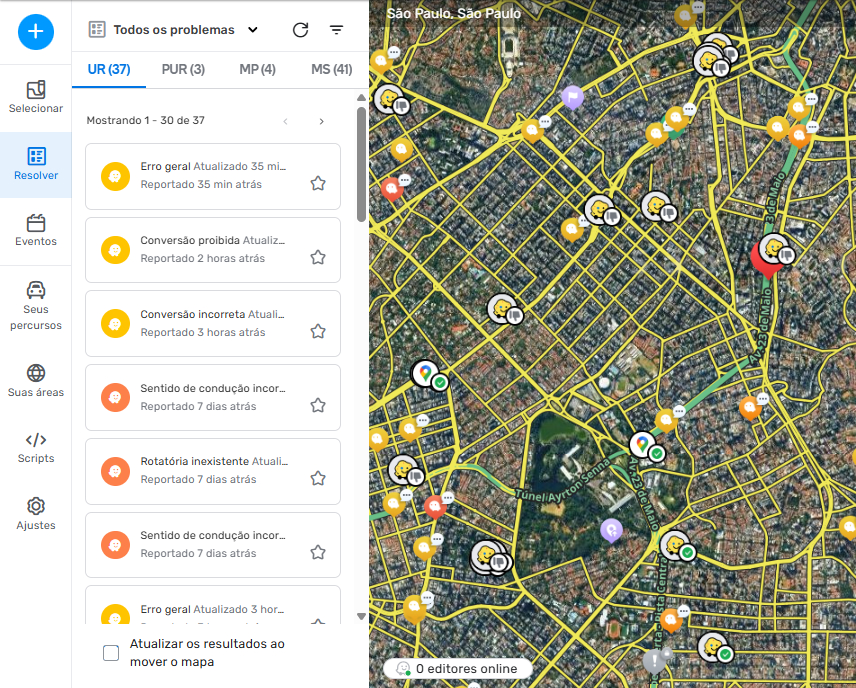Click the 0 editores online button

[x=457, y=668]
